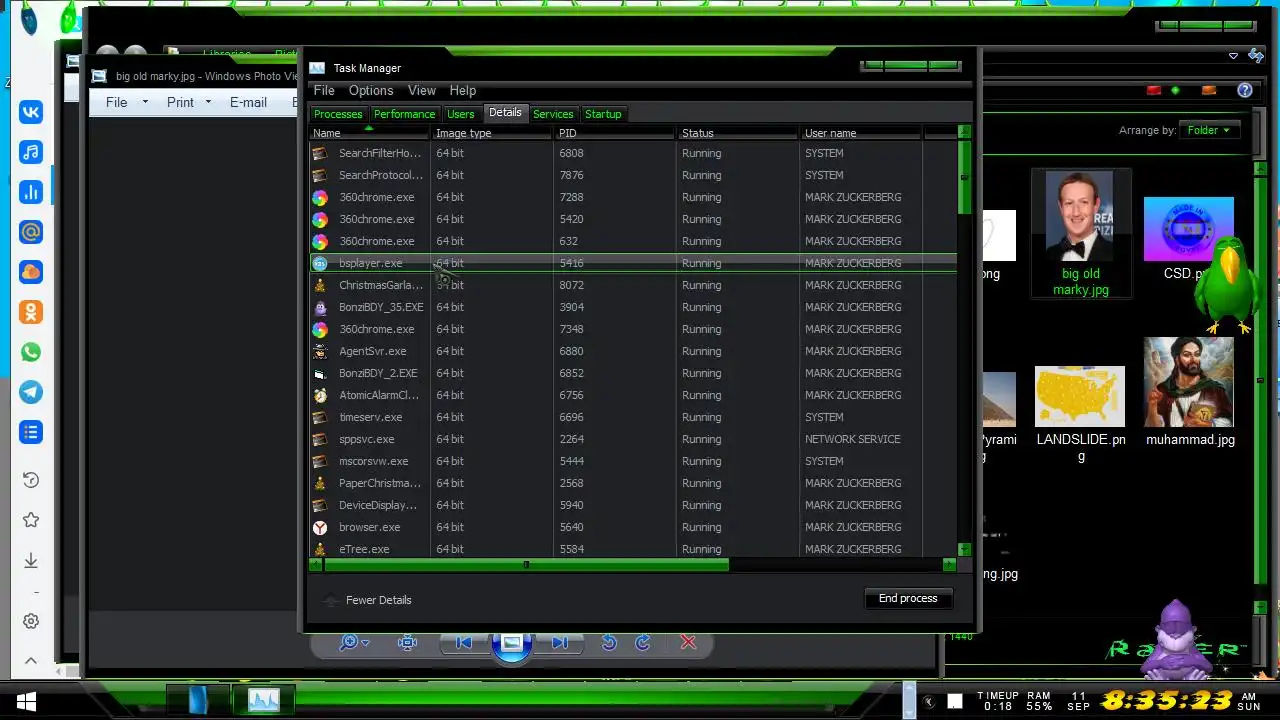Open the history clock sidebar icon
The width and height of the screenshot is (1280, 720).
[31, 480]
